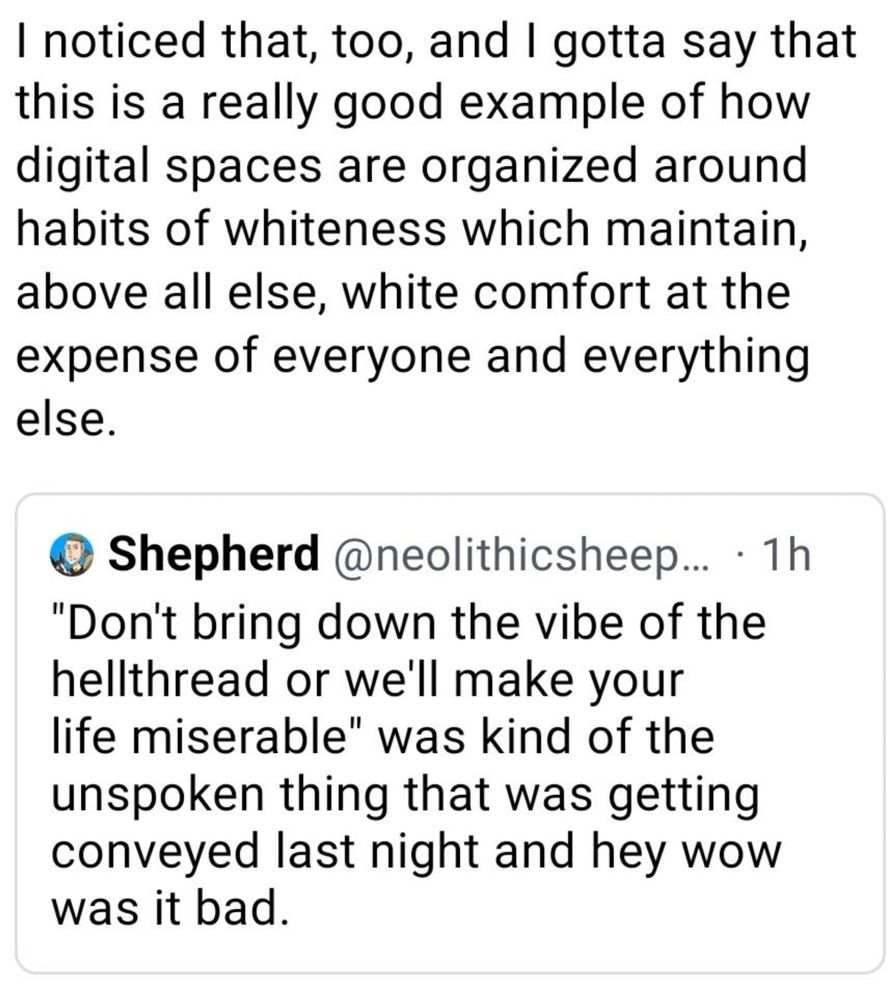888x1000 pixels.
Task: Tap the phrase 'white comfort at the'
Action: (568, 292)
